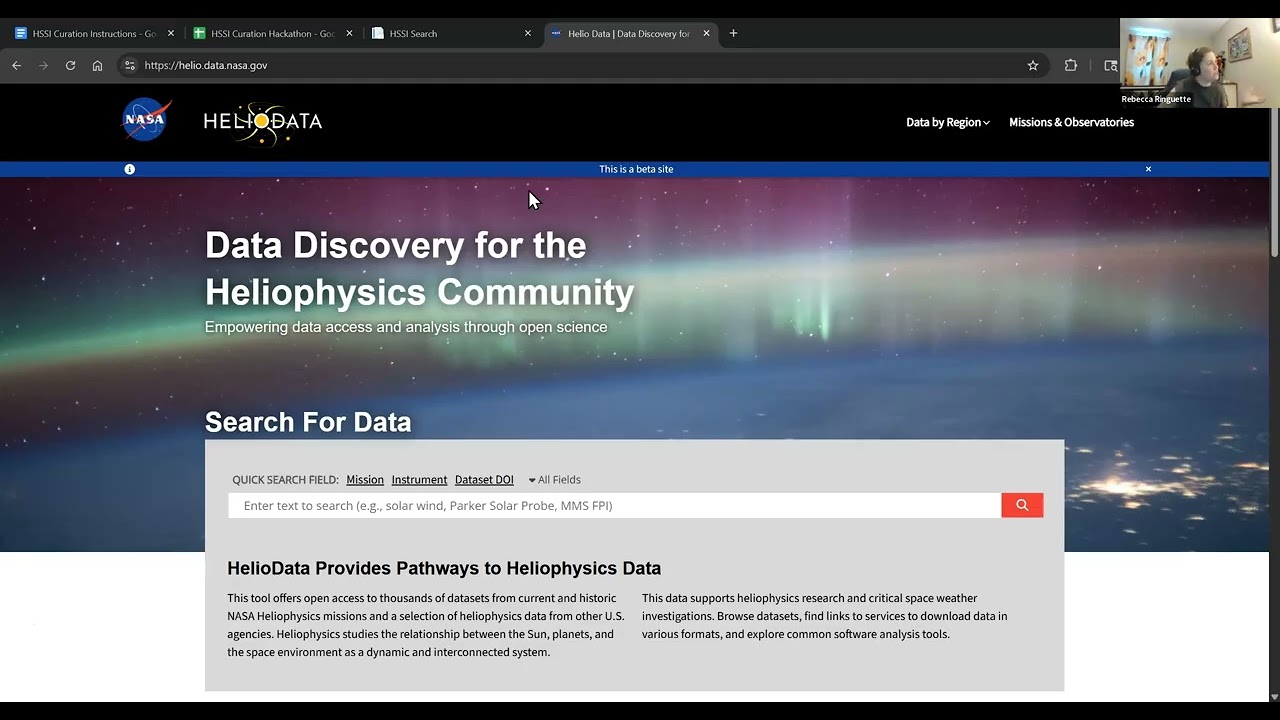View site information icon in address bar
The width and height of the screenshot is (1280, 720).
pyautogui.click(x=129, y=65)
